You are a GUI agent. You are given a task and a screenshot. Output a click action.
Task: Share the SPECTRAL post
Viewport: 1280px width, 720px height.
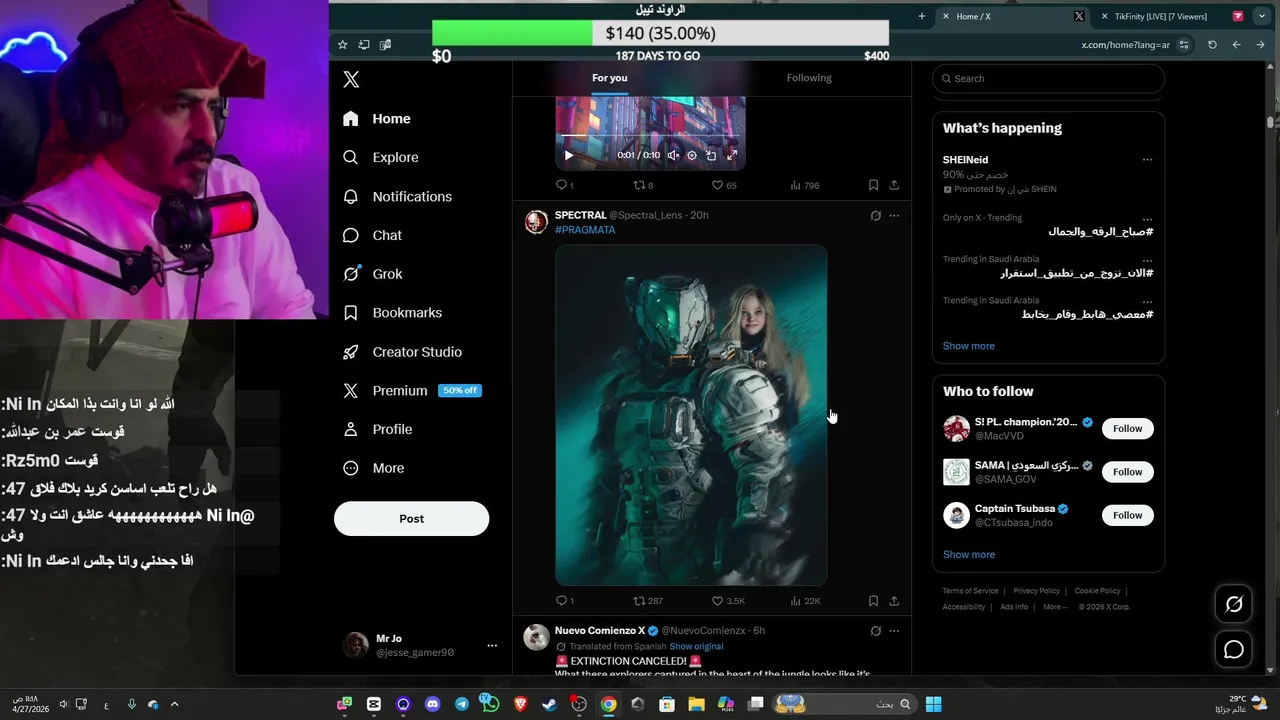point(894,601)
